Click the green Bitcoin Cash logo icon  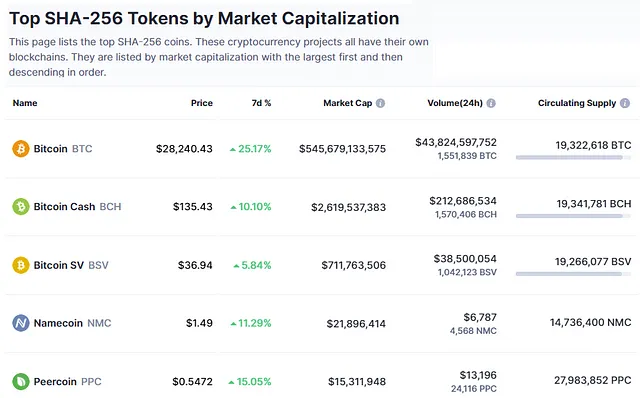coord(21,207)
